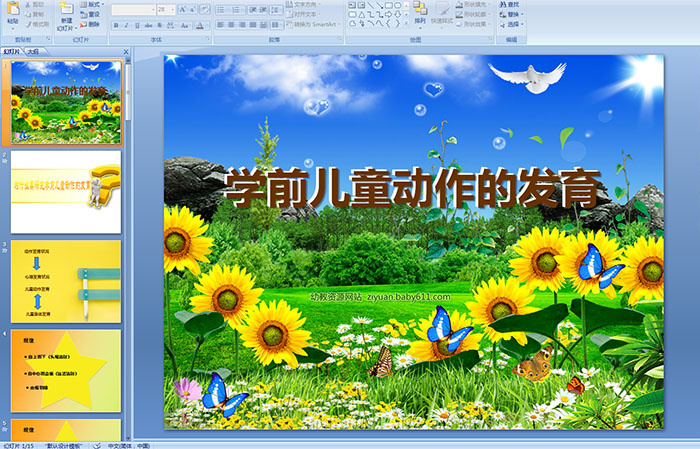Viewport: 700px width, 449px height.
Task: Toggle Bold formatting
Action: pos(116,25)
